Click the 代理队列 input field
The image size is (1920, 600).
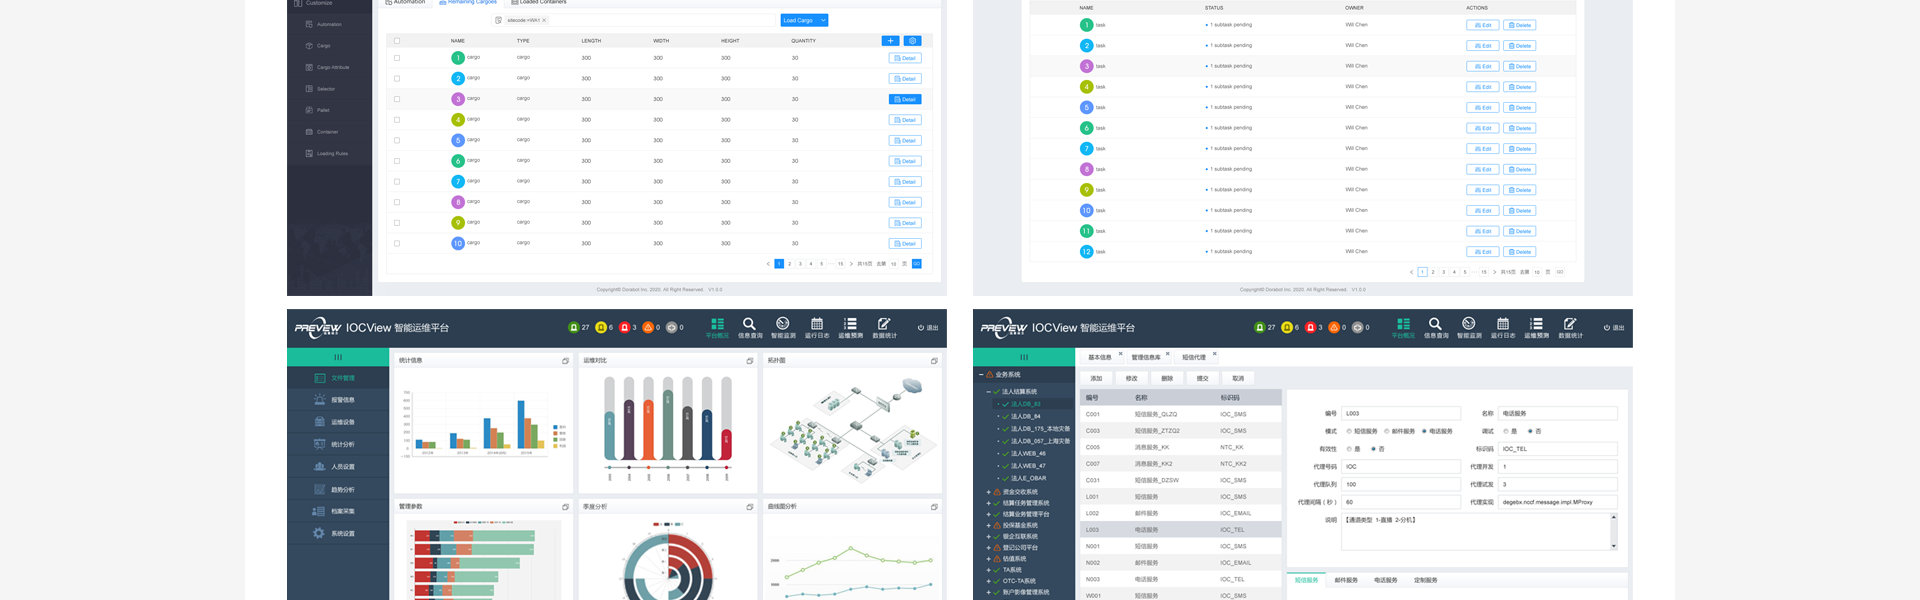[x=1400, y=484]
